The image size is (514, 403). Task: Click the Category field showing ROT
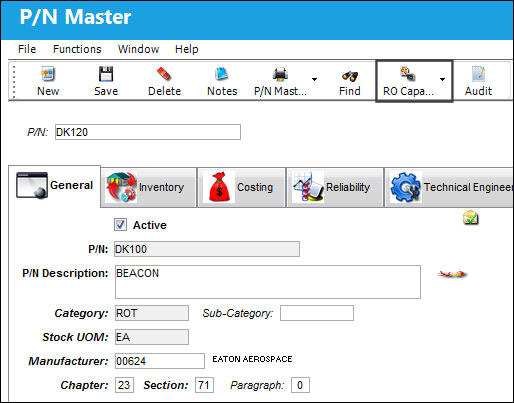click(x=152, y=313)
